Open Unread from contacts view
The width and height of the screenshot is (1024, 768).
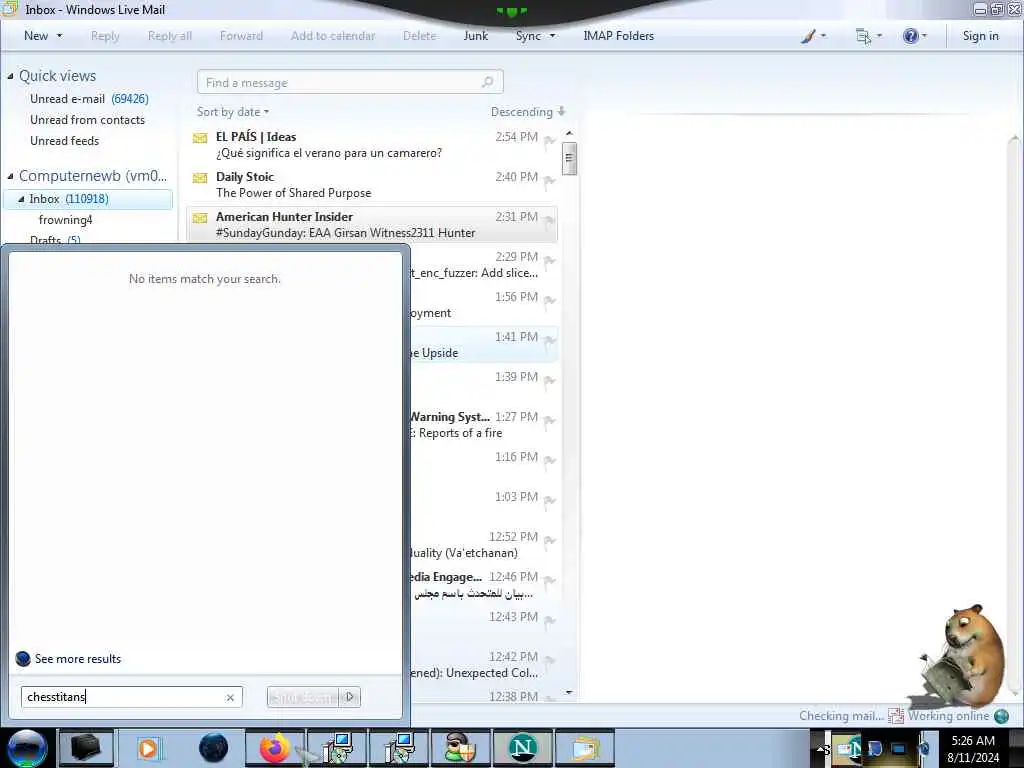click(88, 120)
